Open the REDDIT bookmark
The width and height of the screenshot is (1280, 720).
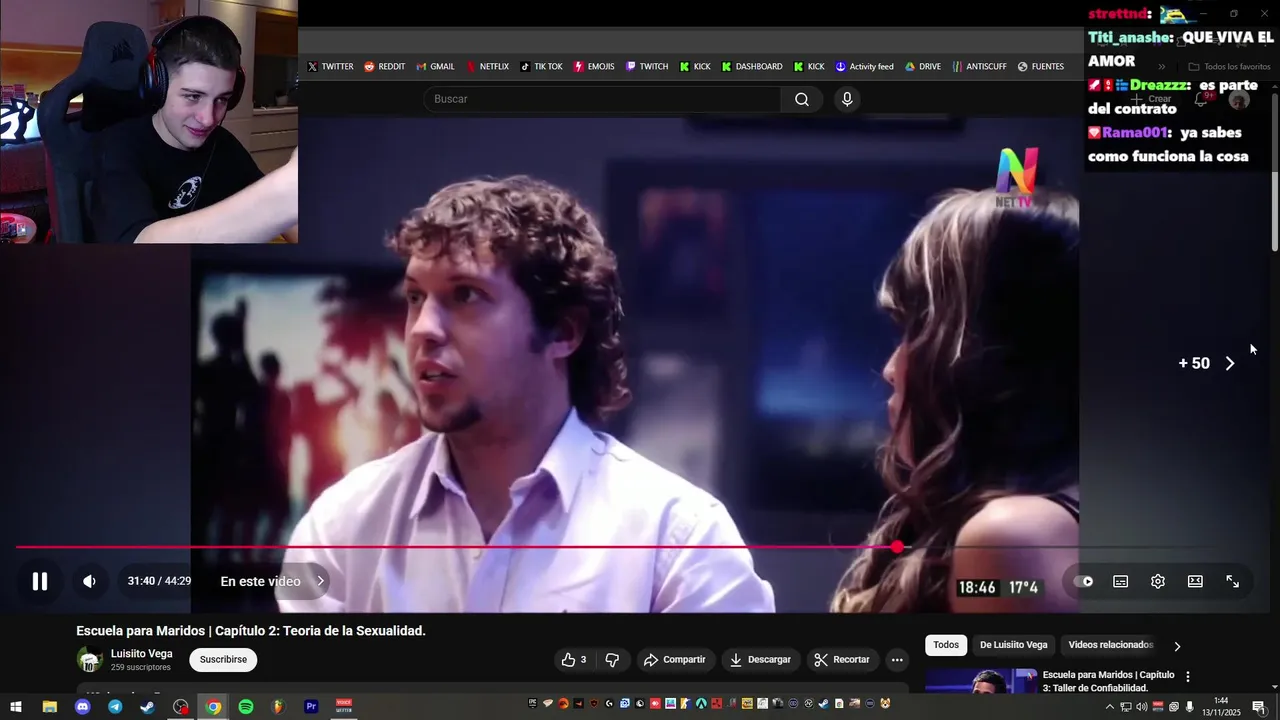(384, 67)
